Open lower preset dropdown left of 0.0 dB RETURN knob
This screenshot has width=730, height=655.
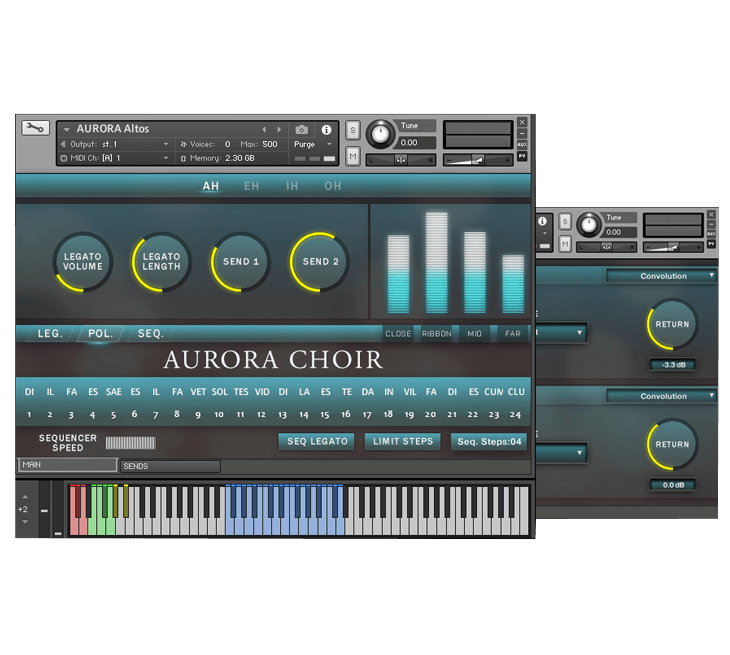tap(561, 453)
